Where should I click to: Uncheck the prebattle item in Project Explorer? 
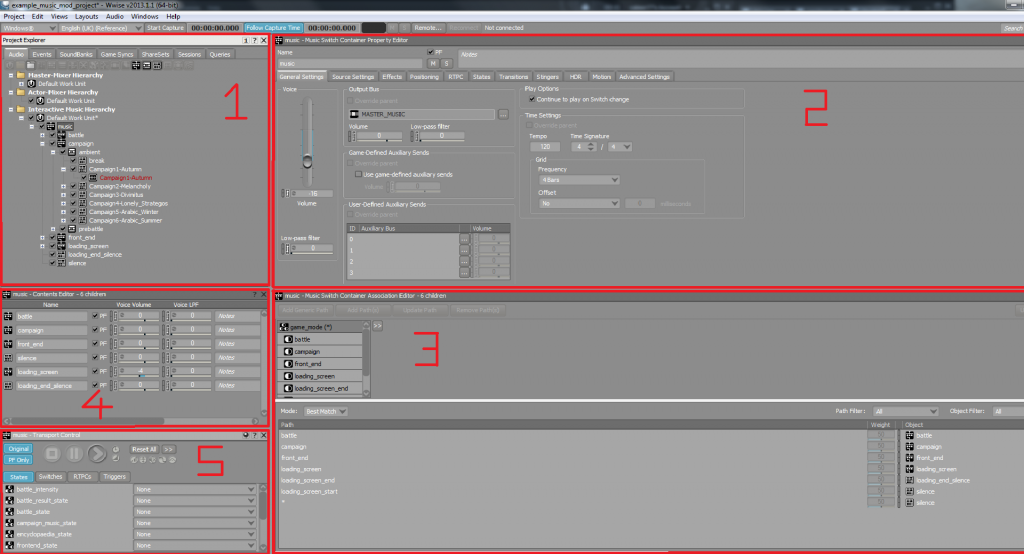[62, 228]
